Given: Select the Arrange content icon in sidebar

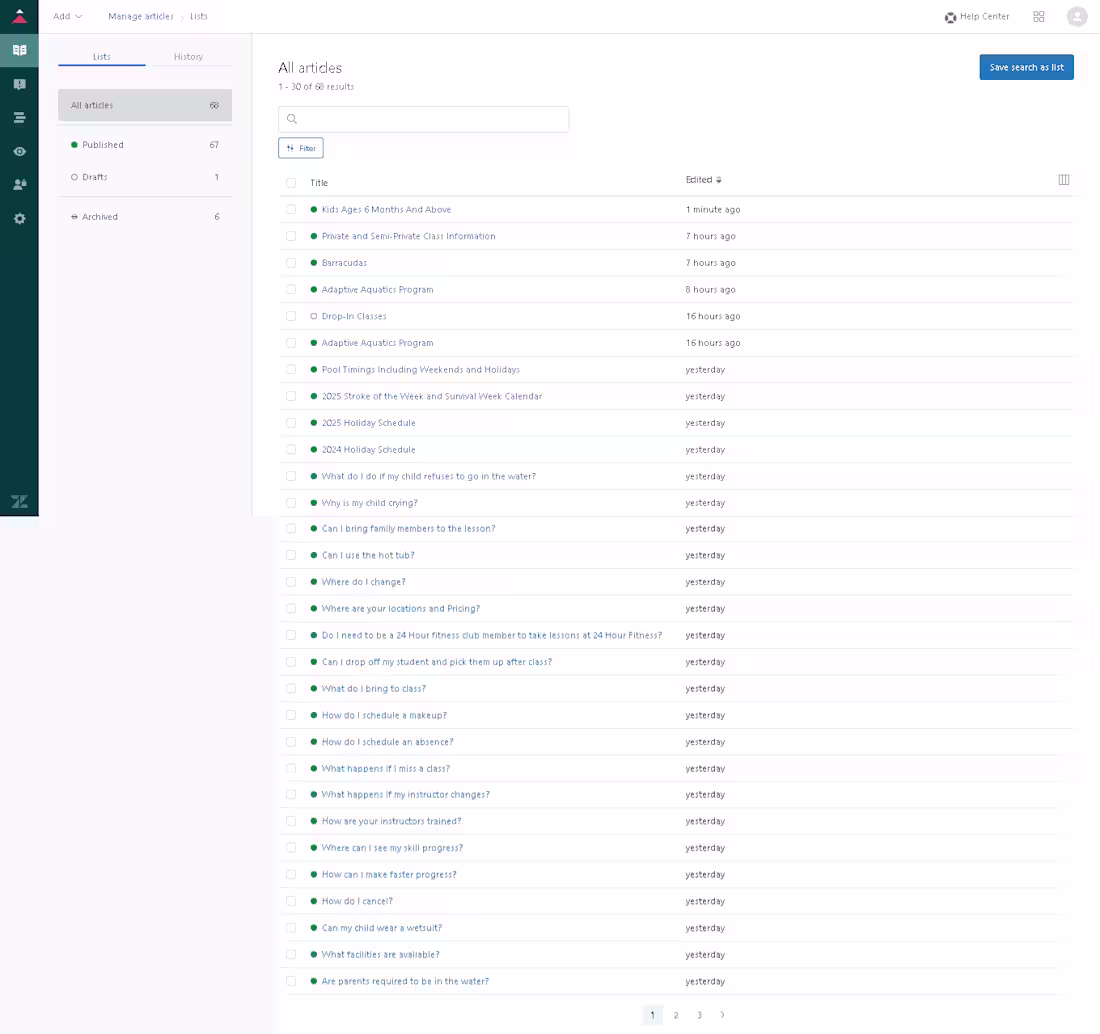Looking at the screenshot, I should coord(19,117).
